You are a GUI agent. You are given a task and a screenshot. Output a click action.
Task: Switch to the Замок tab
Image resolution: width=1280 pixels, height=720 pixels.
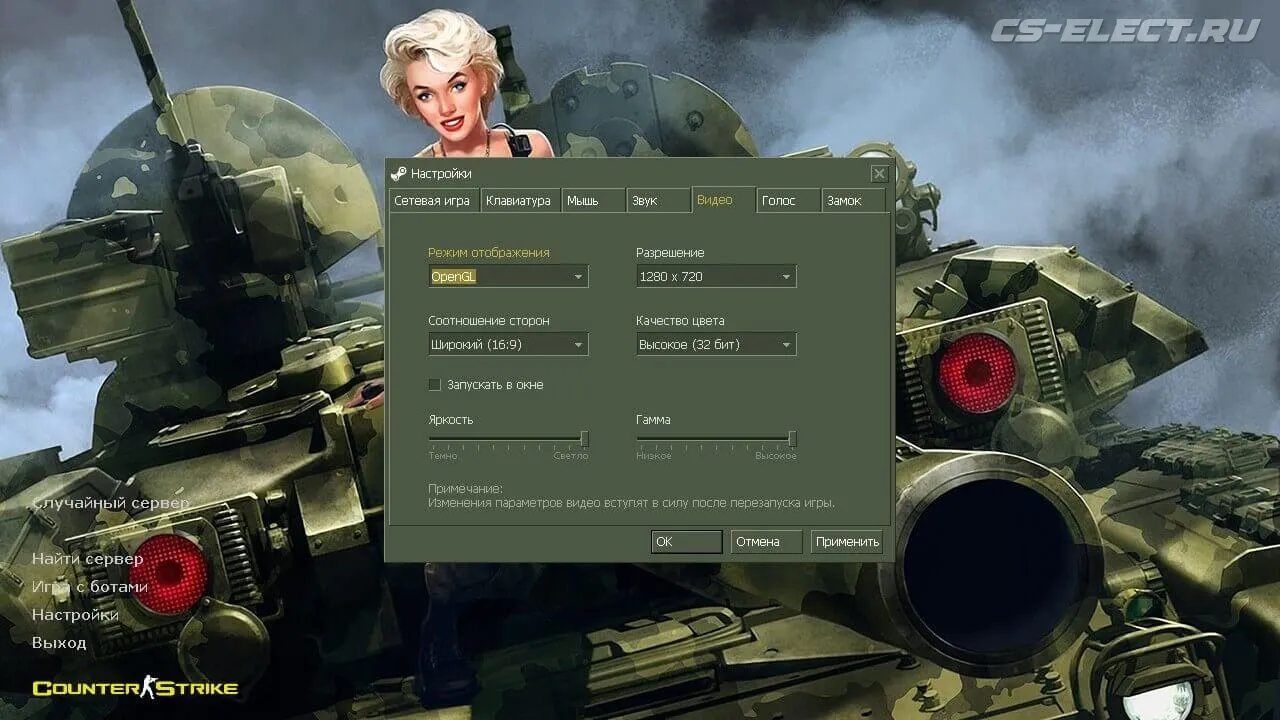click(x=853, y=200)
